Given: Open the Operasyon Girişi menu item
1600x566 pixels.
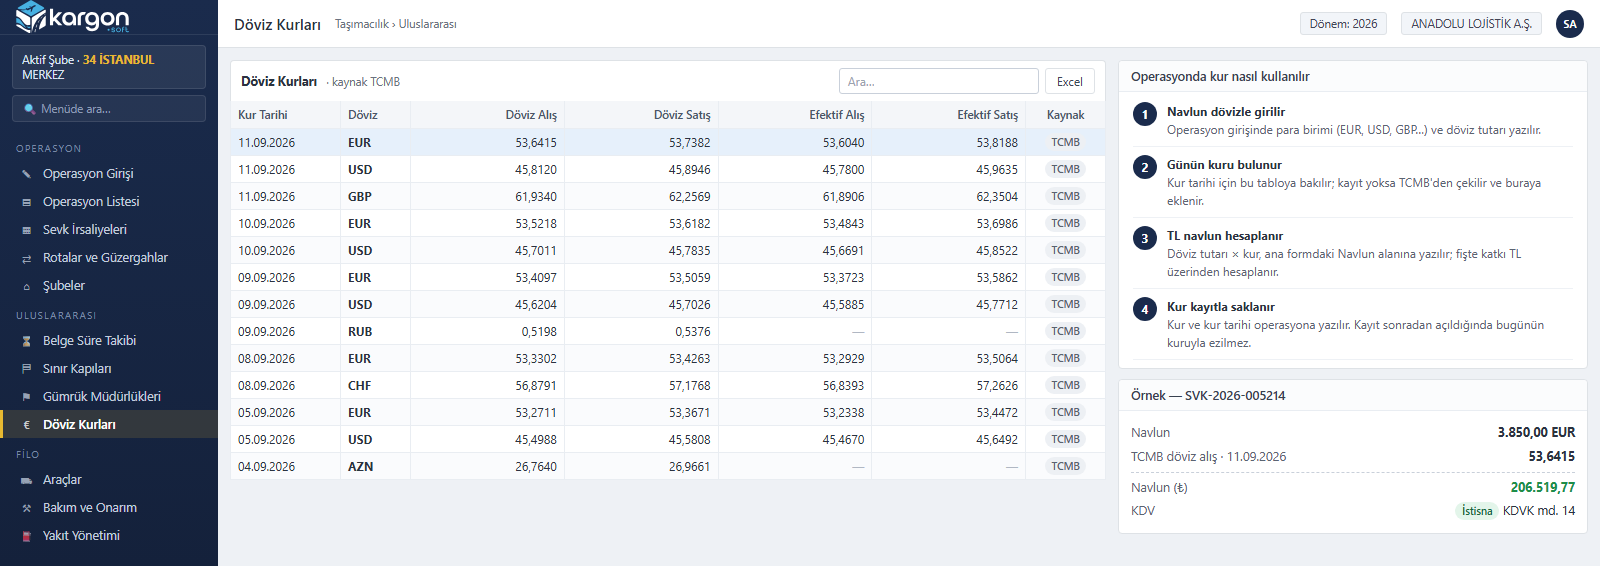Looking at the screenshot, I should click(x=109, y=174).
